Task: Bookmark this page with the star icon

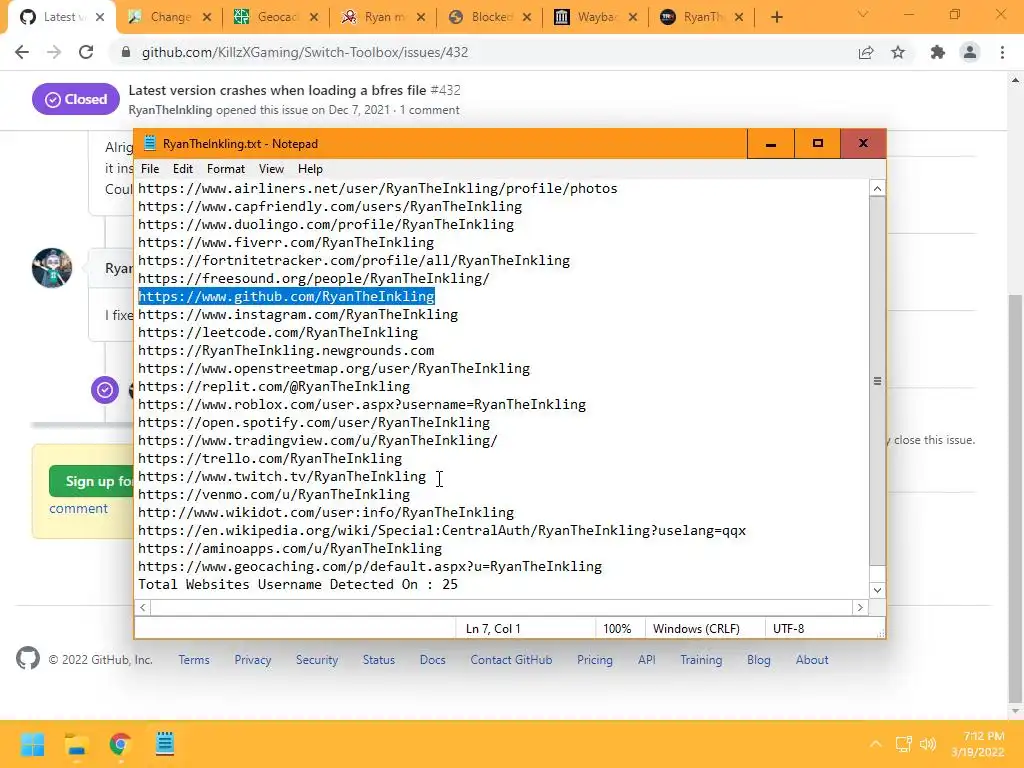Action: click(898, 52)
